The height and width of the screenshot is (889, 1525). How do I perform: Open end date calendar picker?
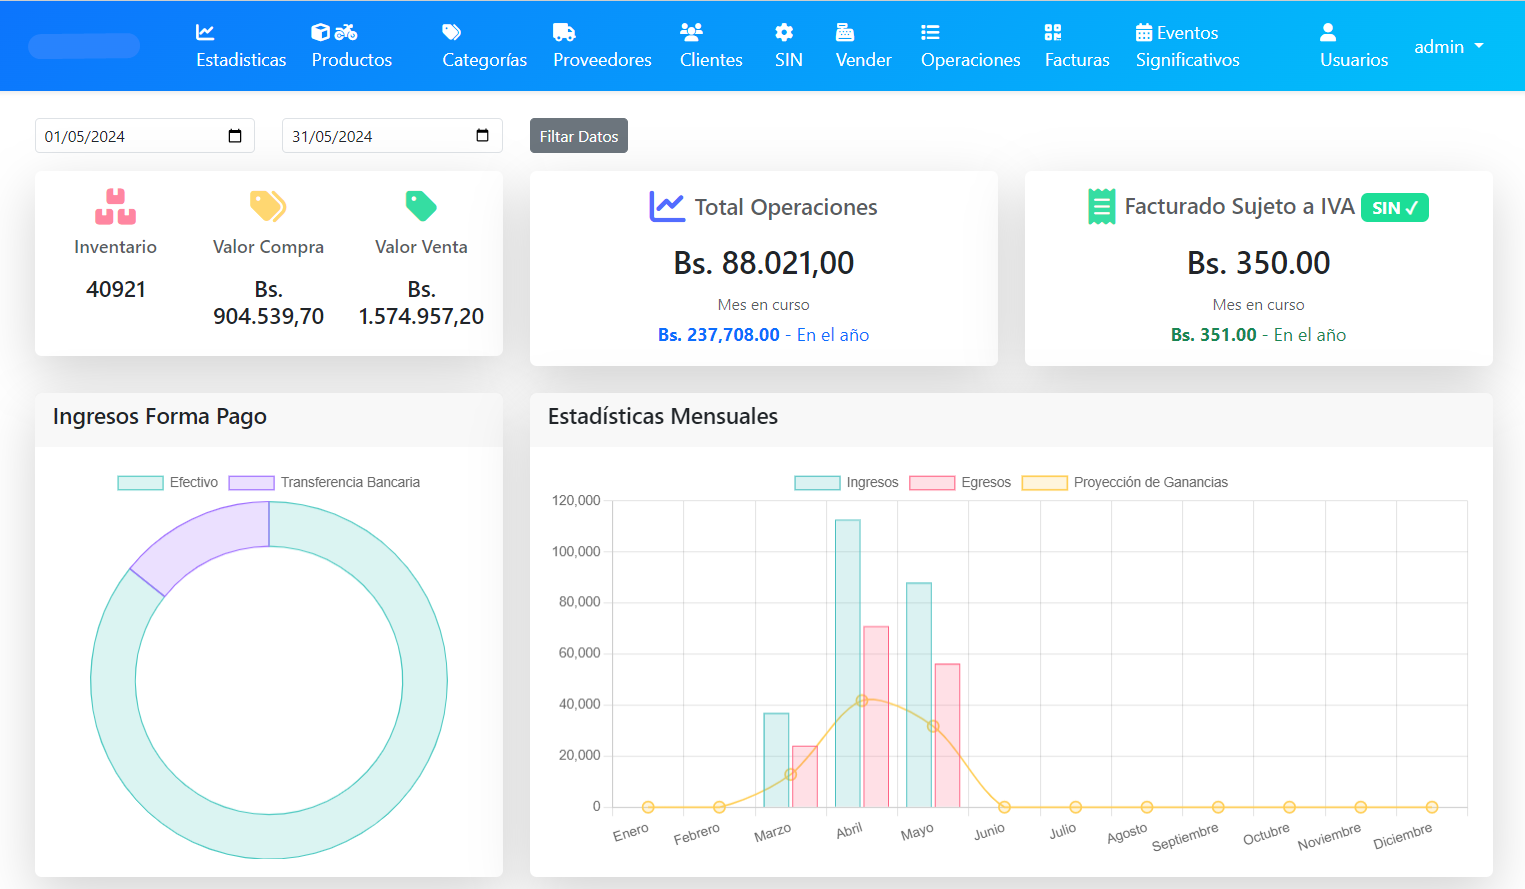point(482,136)
